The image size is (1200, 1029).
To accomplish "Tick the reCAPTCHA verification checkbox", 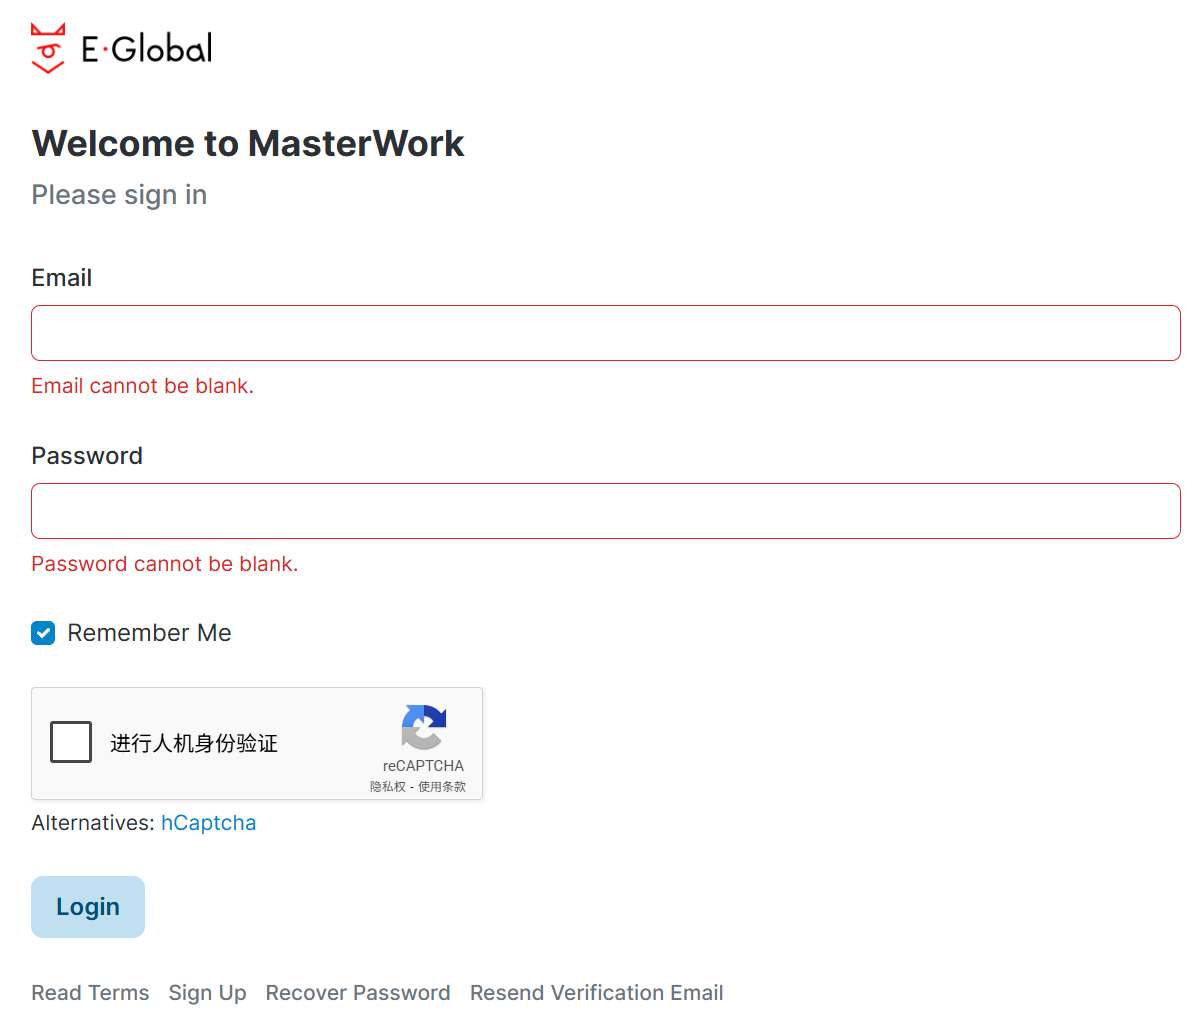I will [71, 742].
